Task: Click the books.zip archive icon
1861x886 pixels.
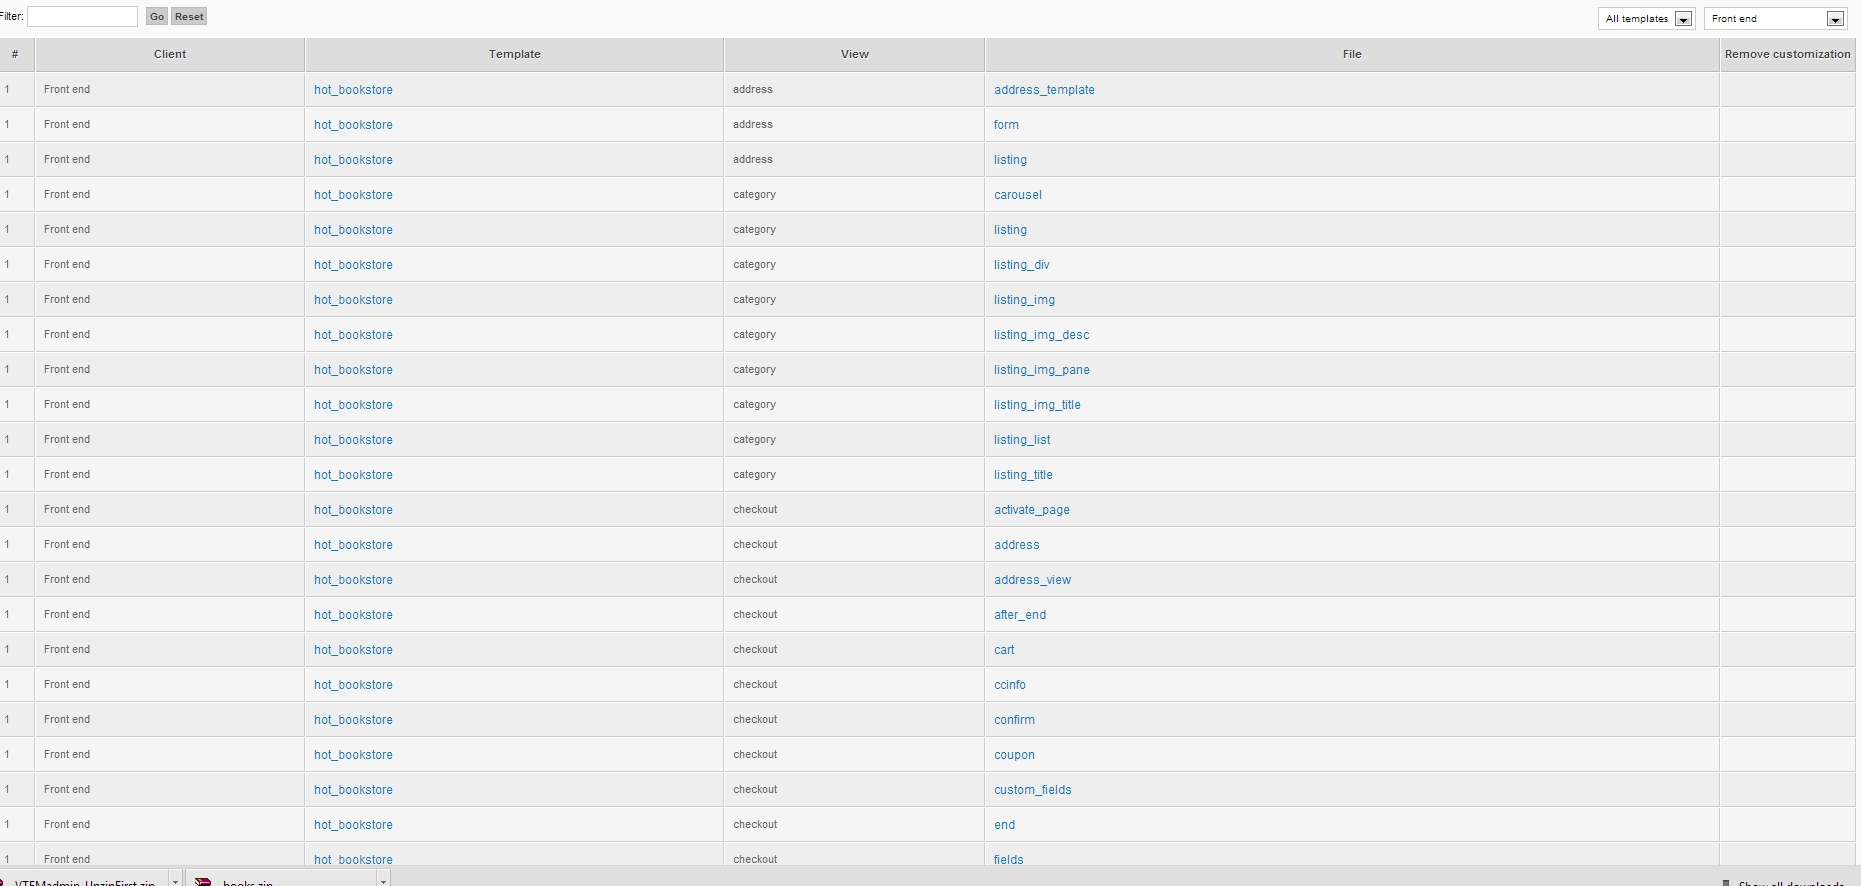Action: point(203,882)
